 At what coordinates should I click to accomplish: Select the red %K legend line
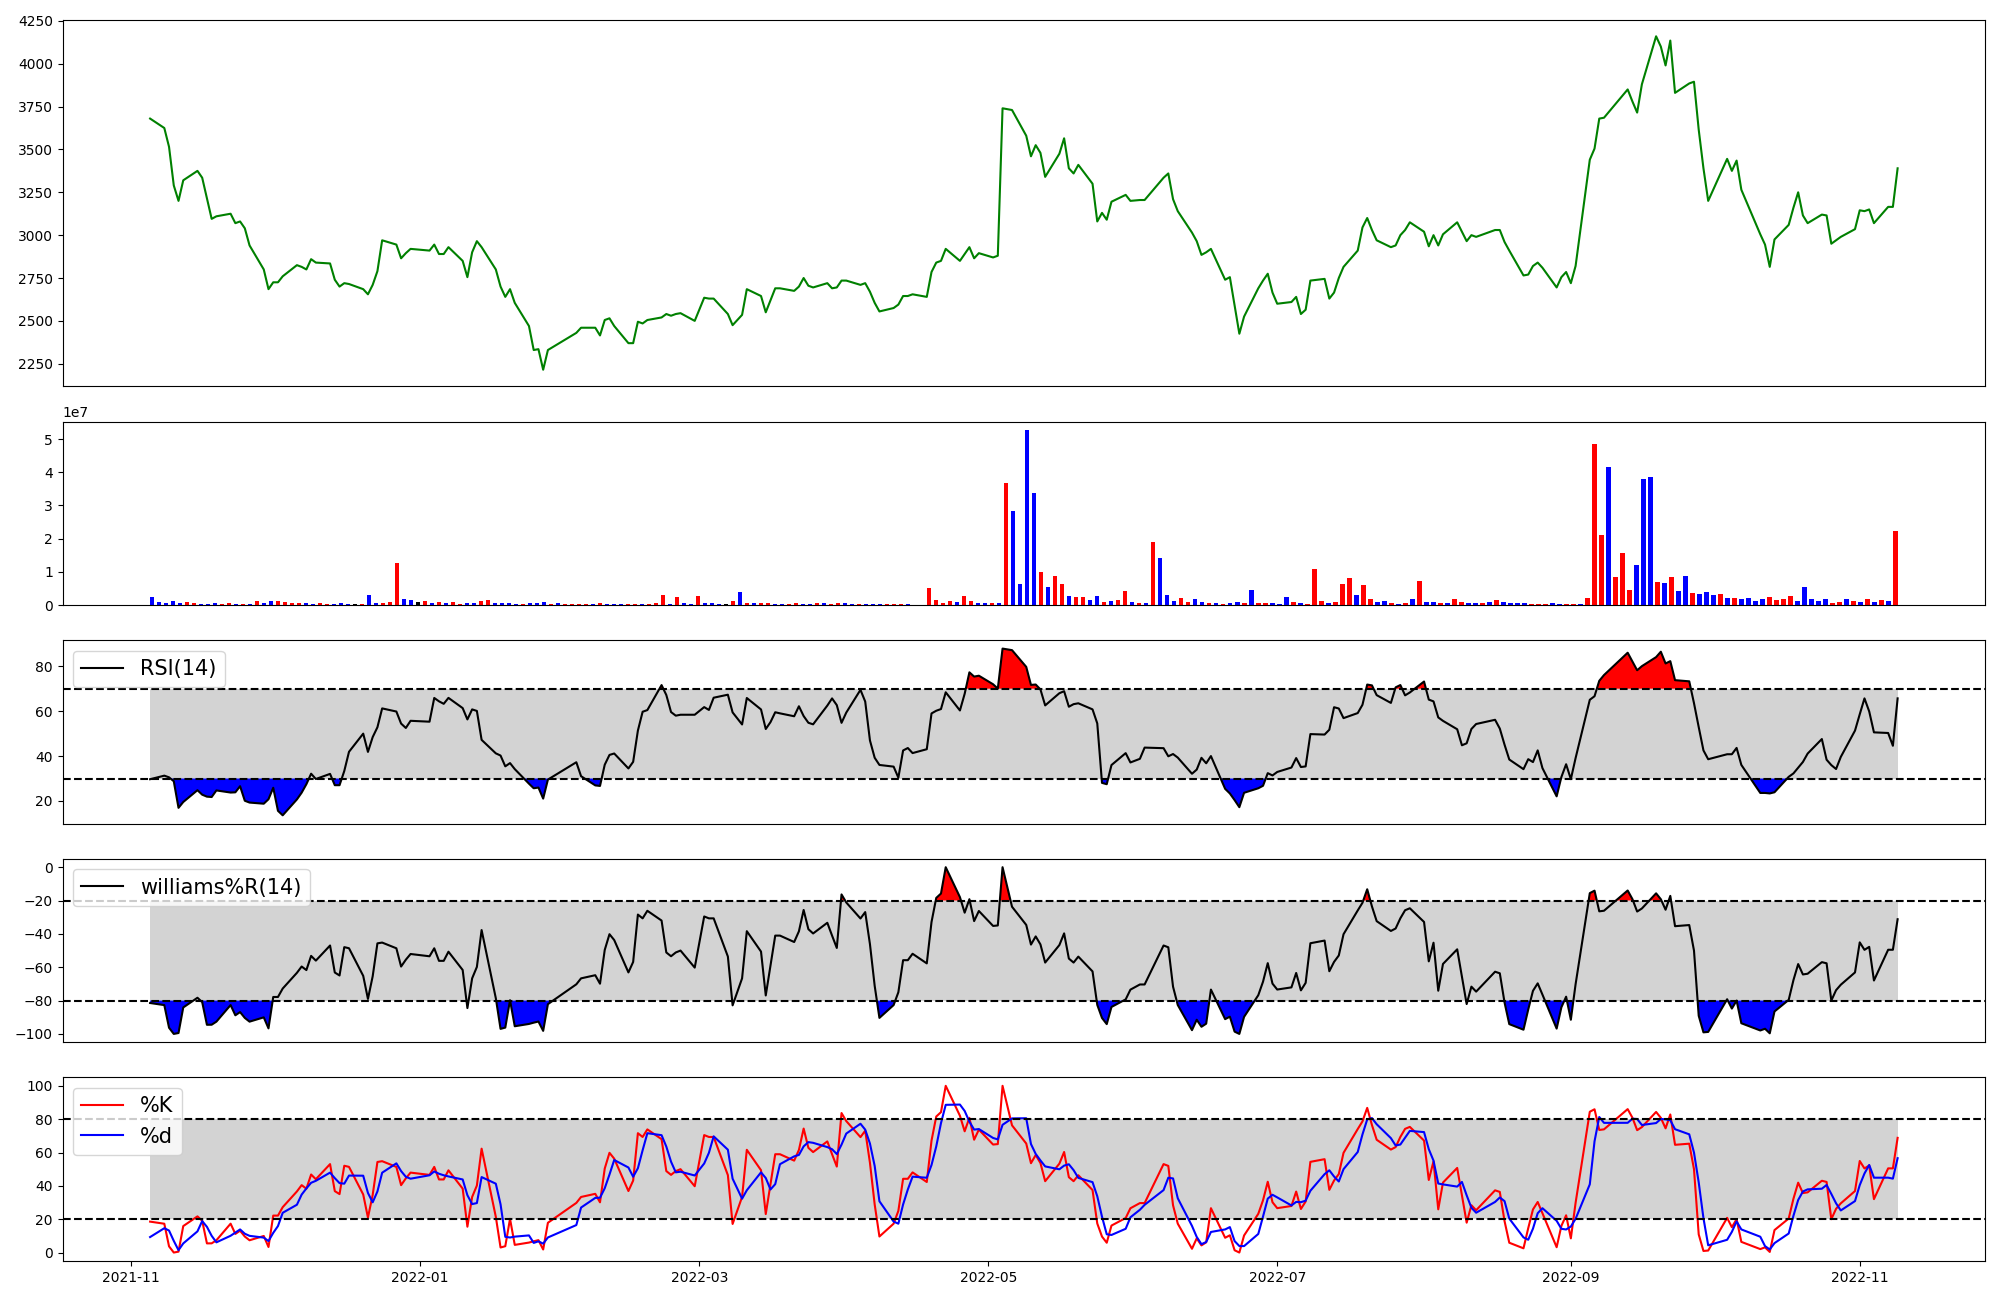[x=102, y=1105]
